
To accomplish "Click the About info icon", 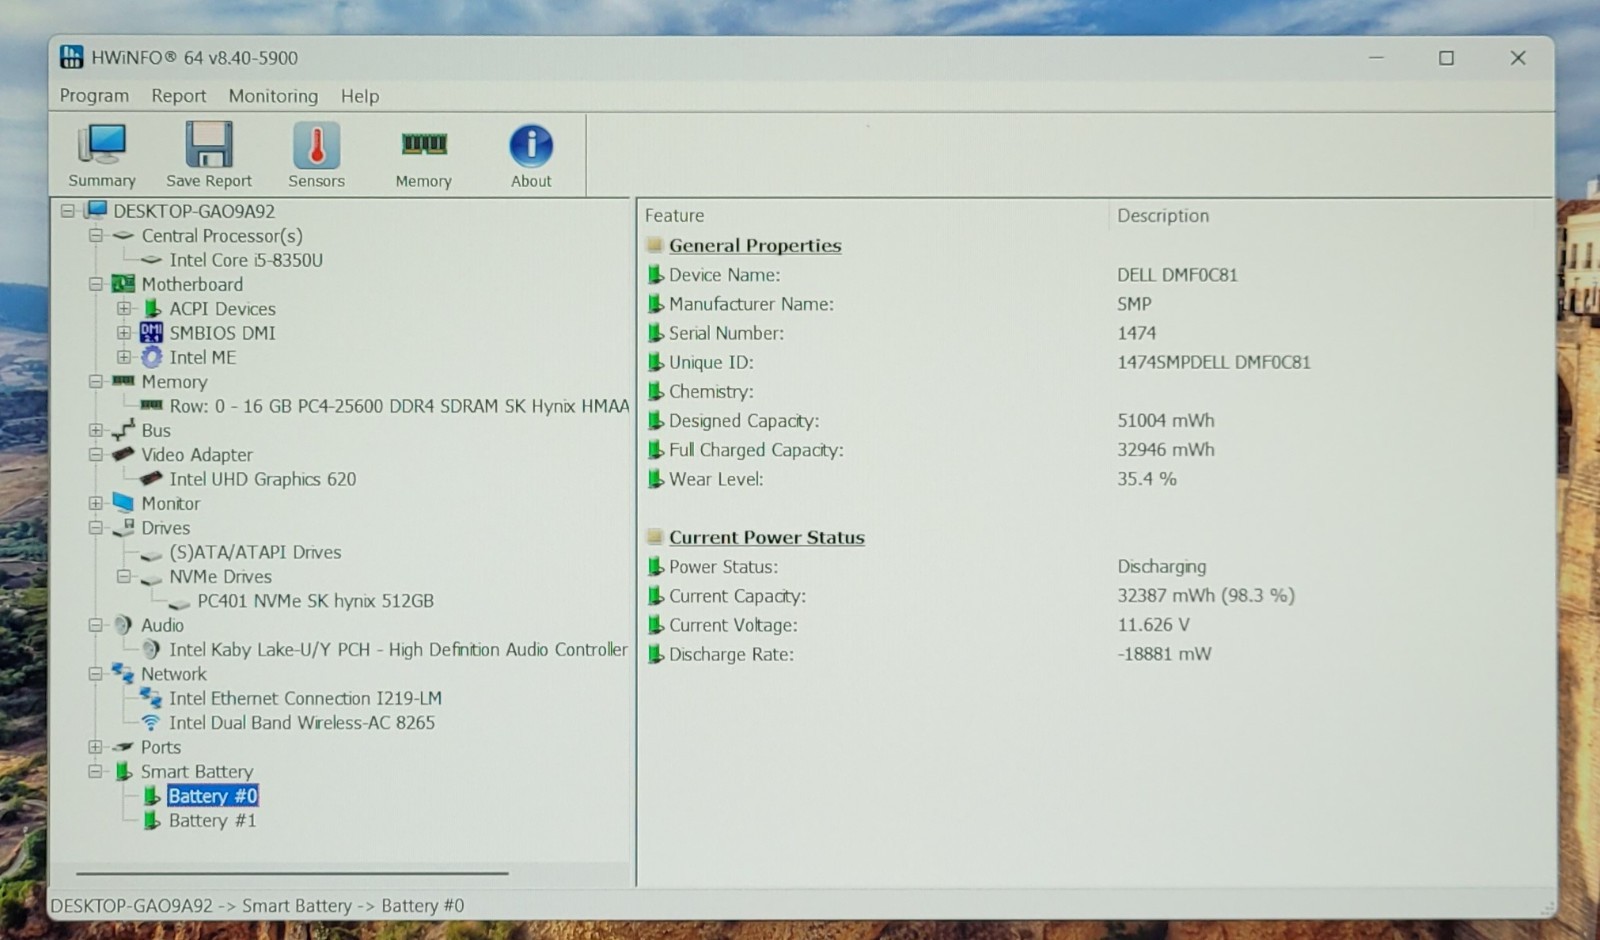I will tap(531, 155).
